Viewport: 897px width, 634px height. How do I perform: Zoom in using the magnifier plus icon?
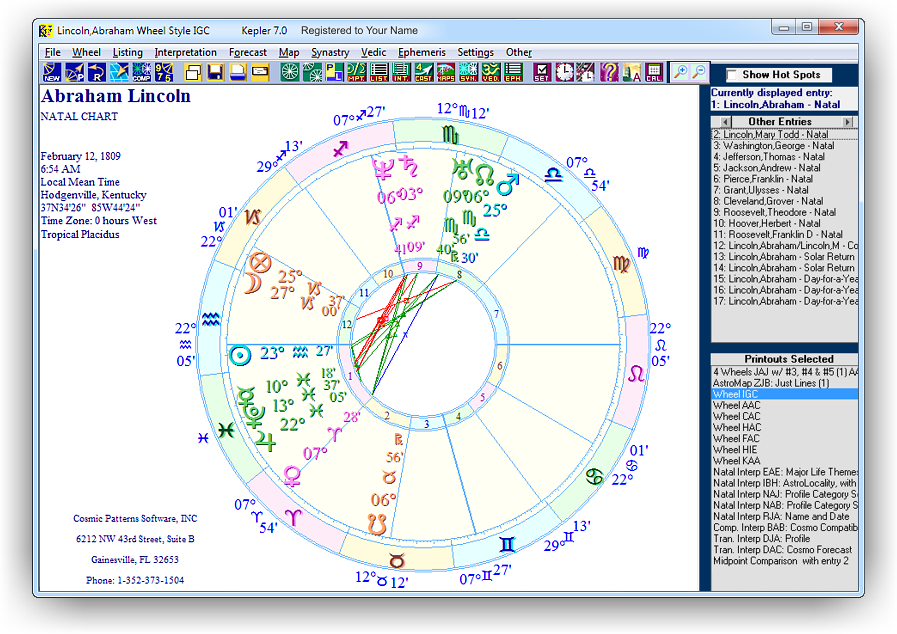click(680, 72)
